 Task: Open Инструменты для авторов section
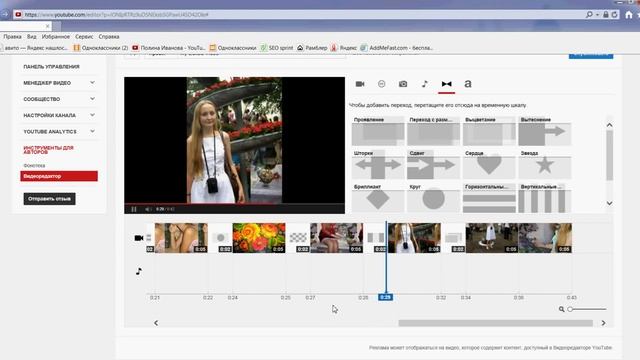[x=48, y=150]
